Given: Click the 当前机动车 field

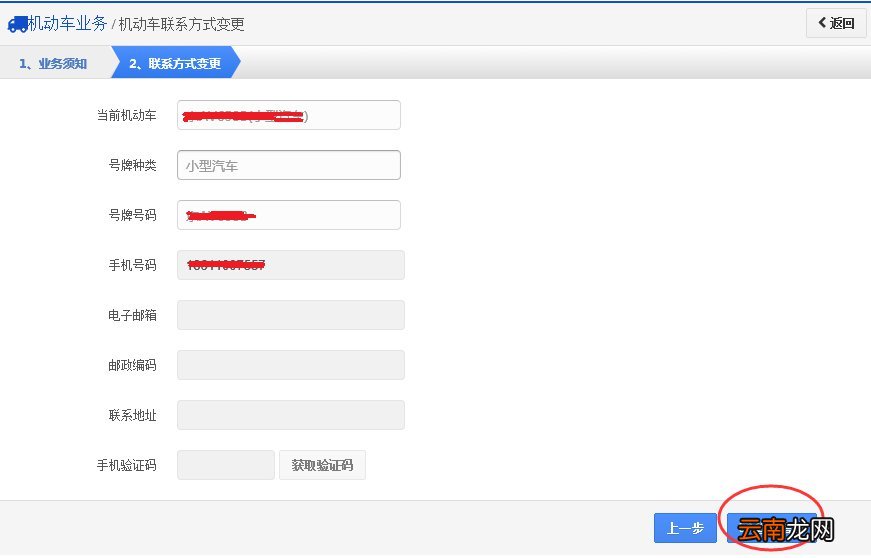Looking at the screenshot, I should click(289, 115).
